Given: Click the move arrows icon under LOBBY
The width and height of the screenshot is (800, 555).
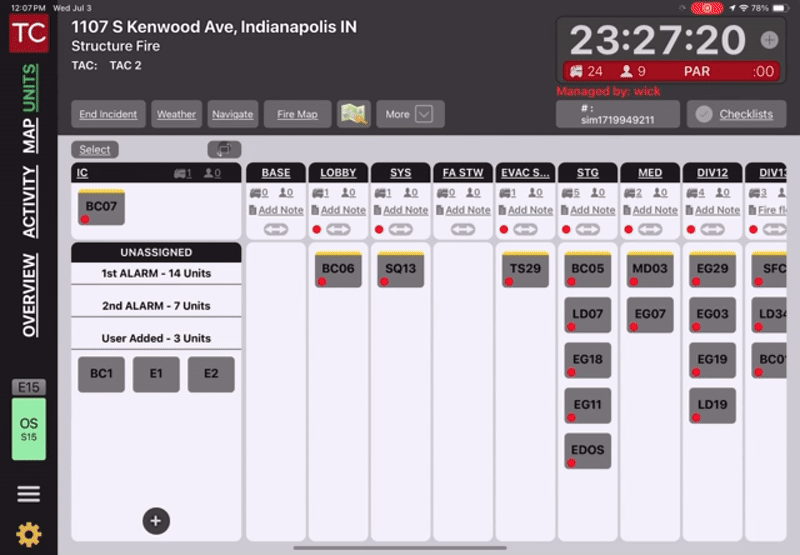Looking at the screenshot, I should point(338,229).
